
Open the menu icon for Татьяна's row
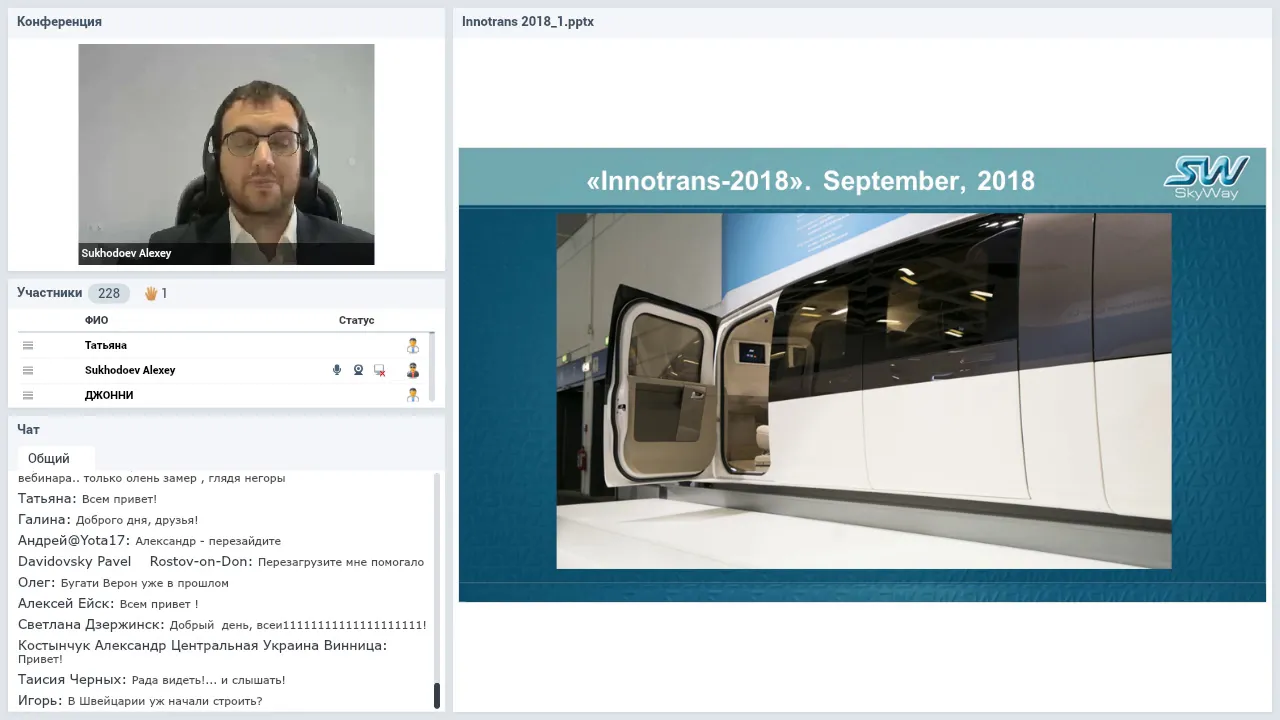click(28, 345)
